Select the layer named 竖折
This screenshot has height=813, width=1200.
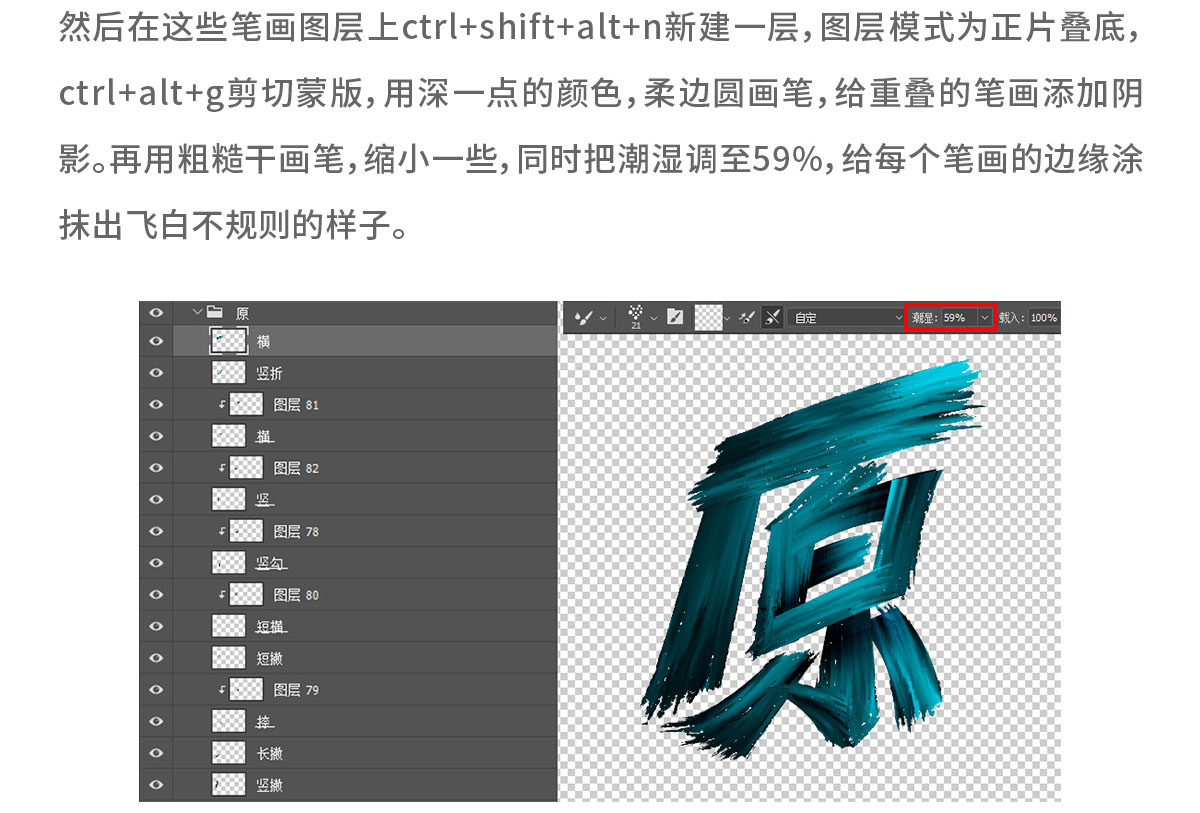click(269, 373)
